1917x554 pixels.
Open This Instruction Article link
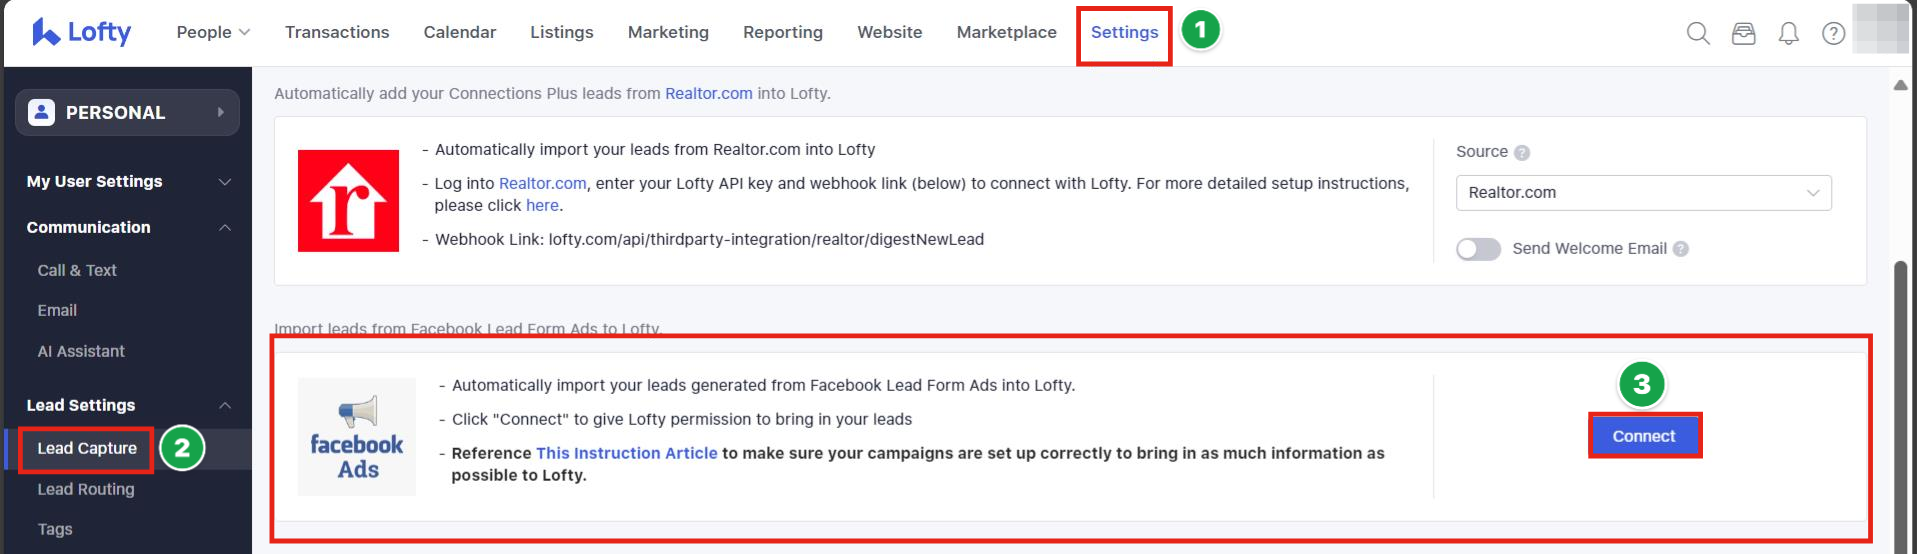point(626,453)
